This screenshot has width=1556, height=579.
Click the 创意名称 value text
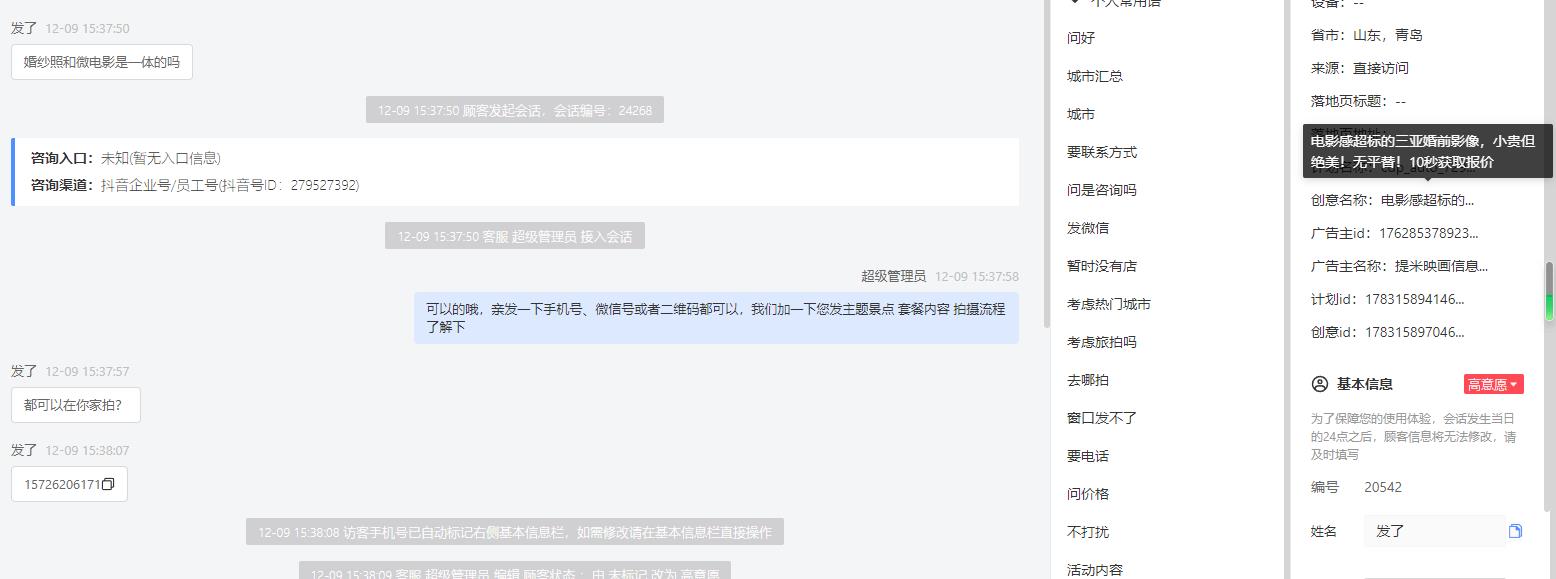(1427, 200)
